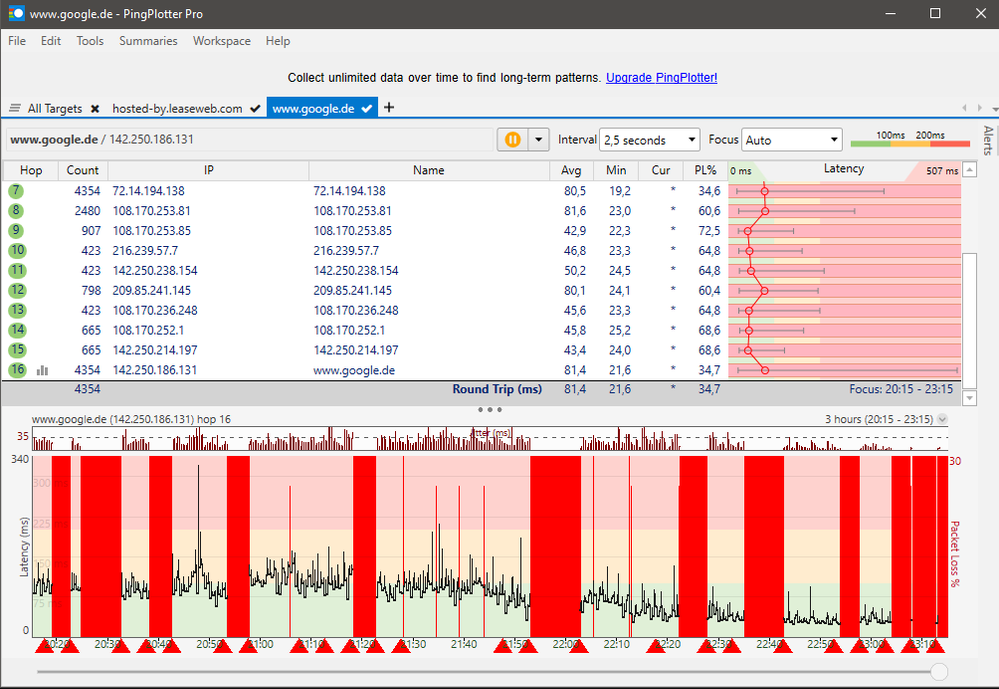Image resolution: width=999 pixels, height=689 pixels.
Task: Click the graph bars icon on hop 16
Action: pos(43,370)
